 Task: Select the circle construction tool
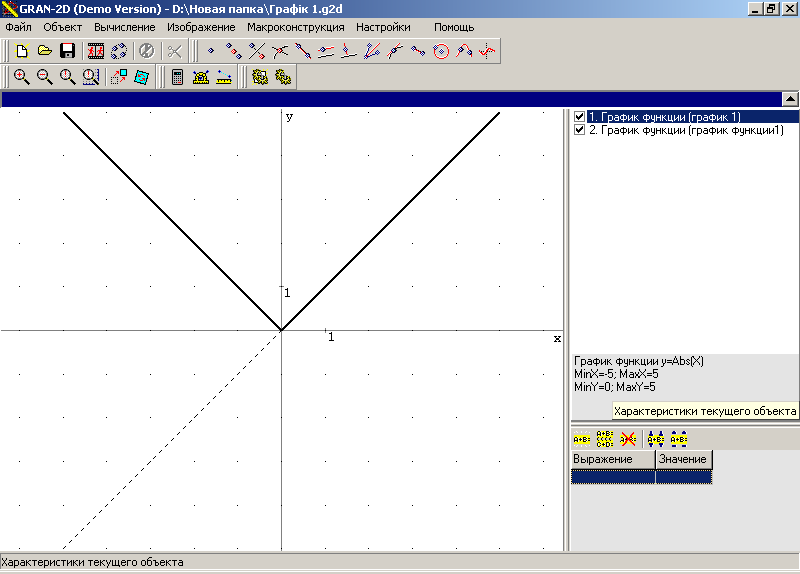point(441,51)
